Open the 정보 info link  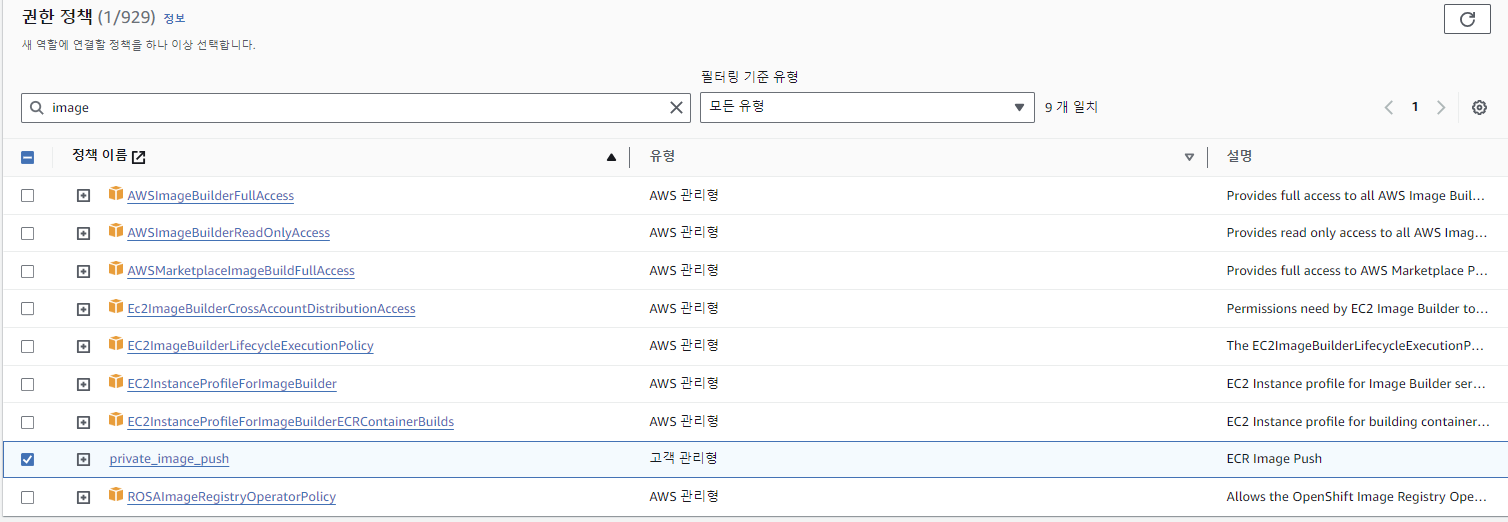174,19
